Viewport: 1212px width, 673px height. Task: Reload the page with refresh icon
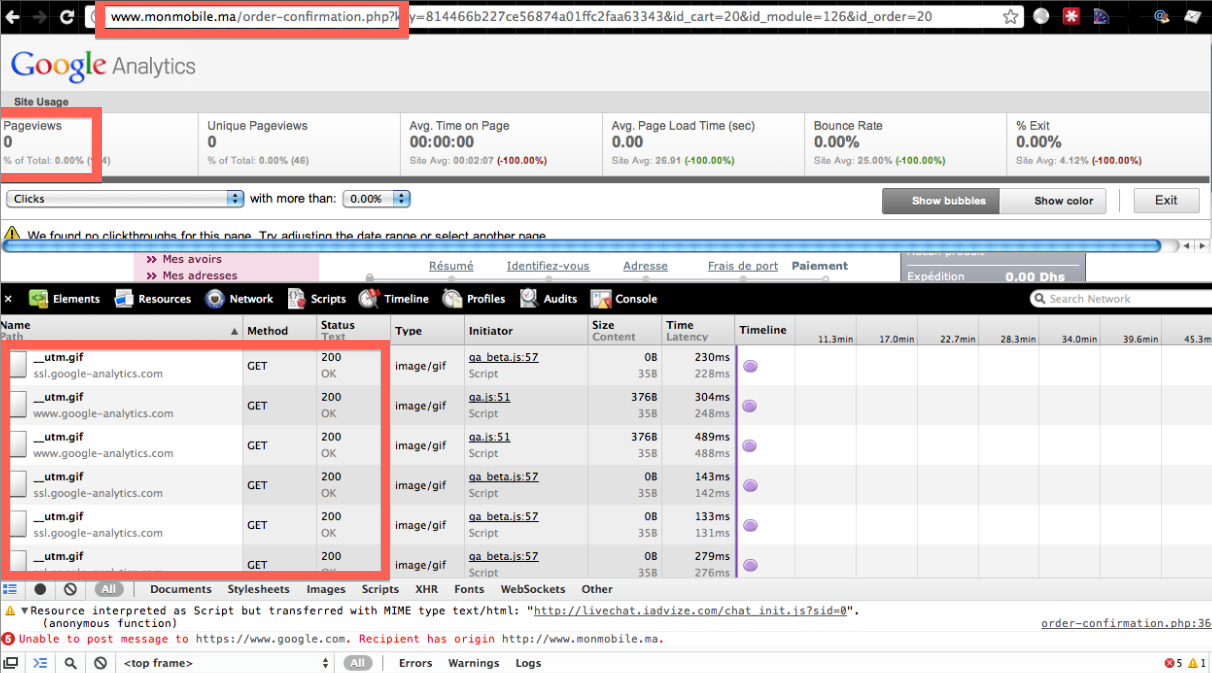(x=67, y=16)
